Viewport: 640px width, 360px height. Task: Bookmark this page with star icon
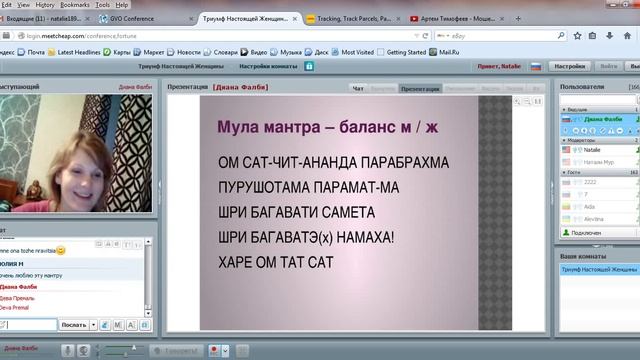577,36
